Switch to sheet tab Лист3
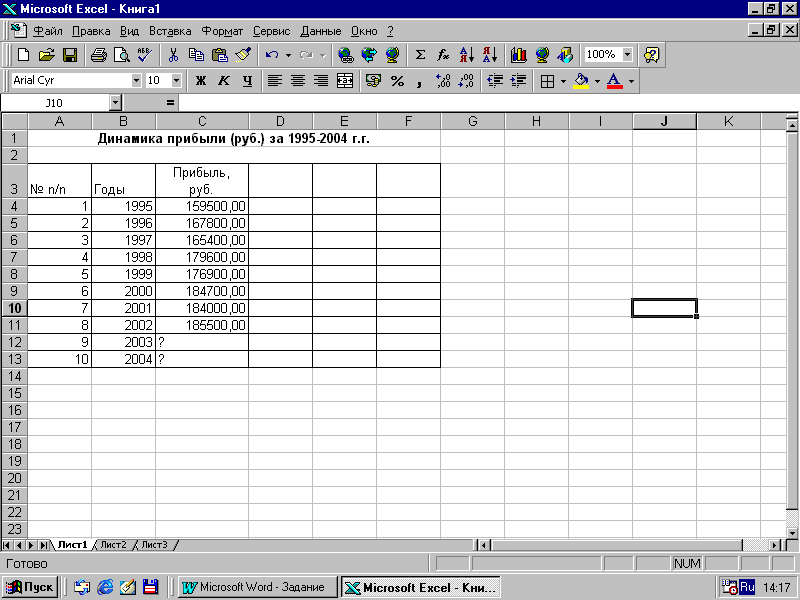800x600 pixels. coord(154,545)
